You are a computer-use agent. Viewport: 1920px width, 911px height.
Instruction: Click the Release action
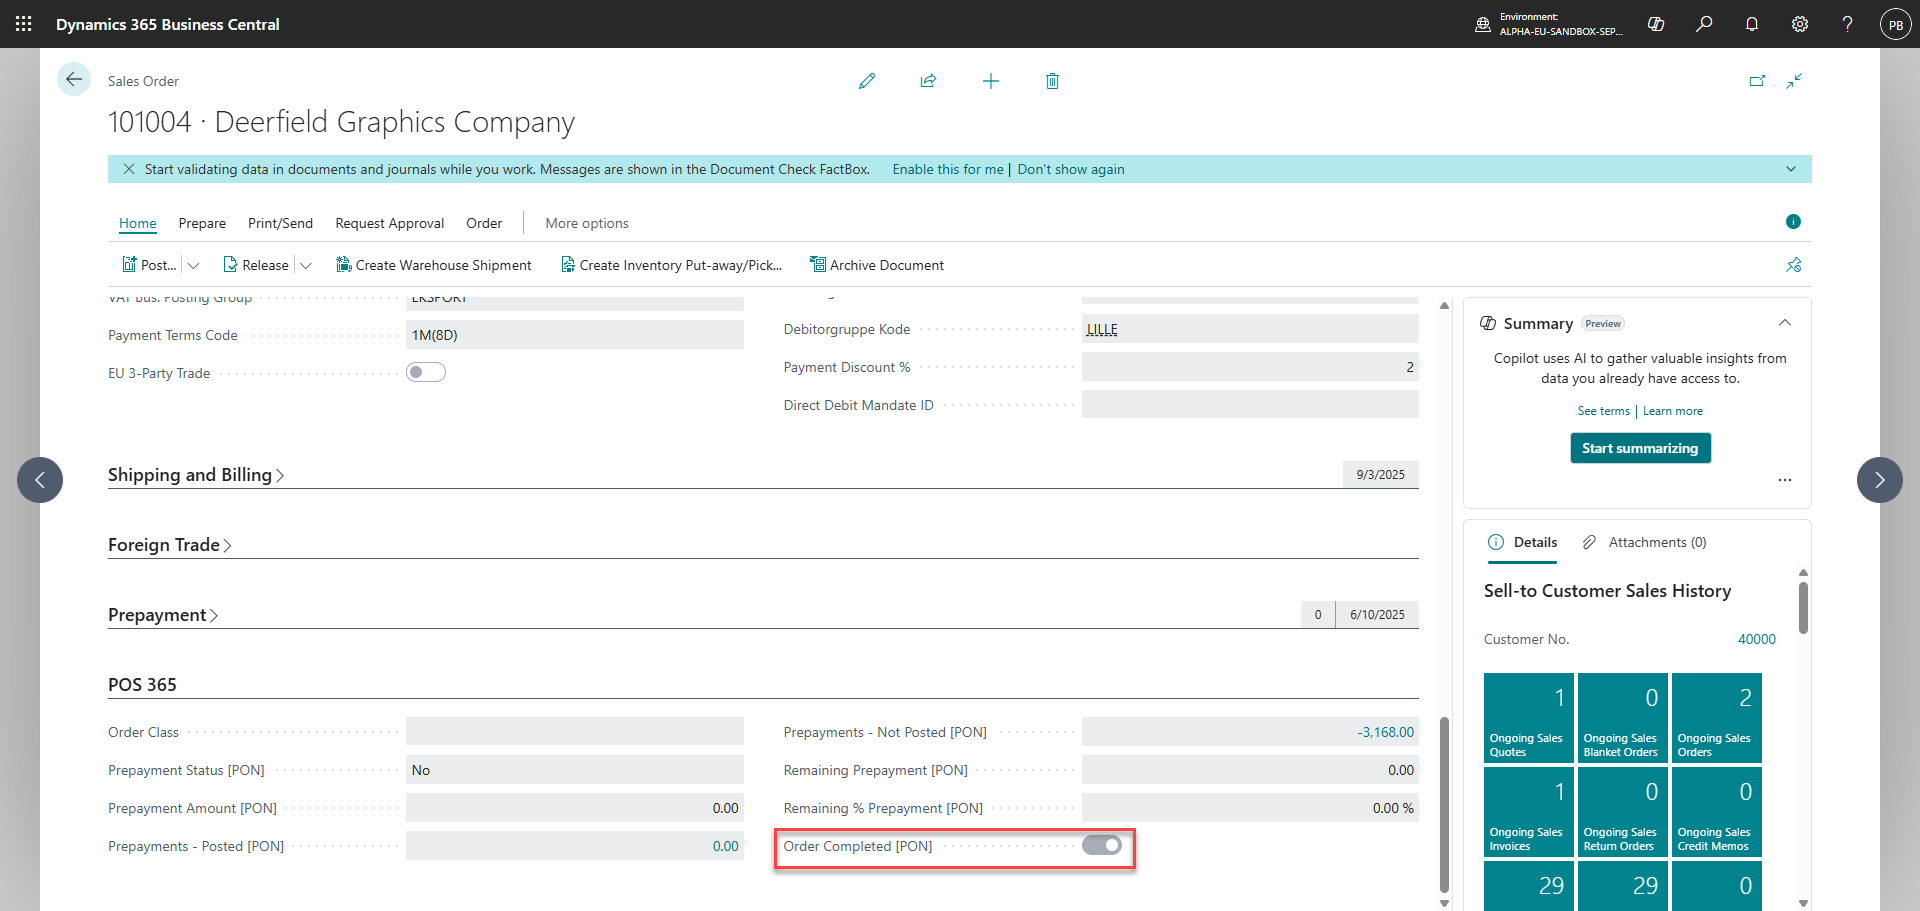256,265
